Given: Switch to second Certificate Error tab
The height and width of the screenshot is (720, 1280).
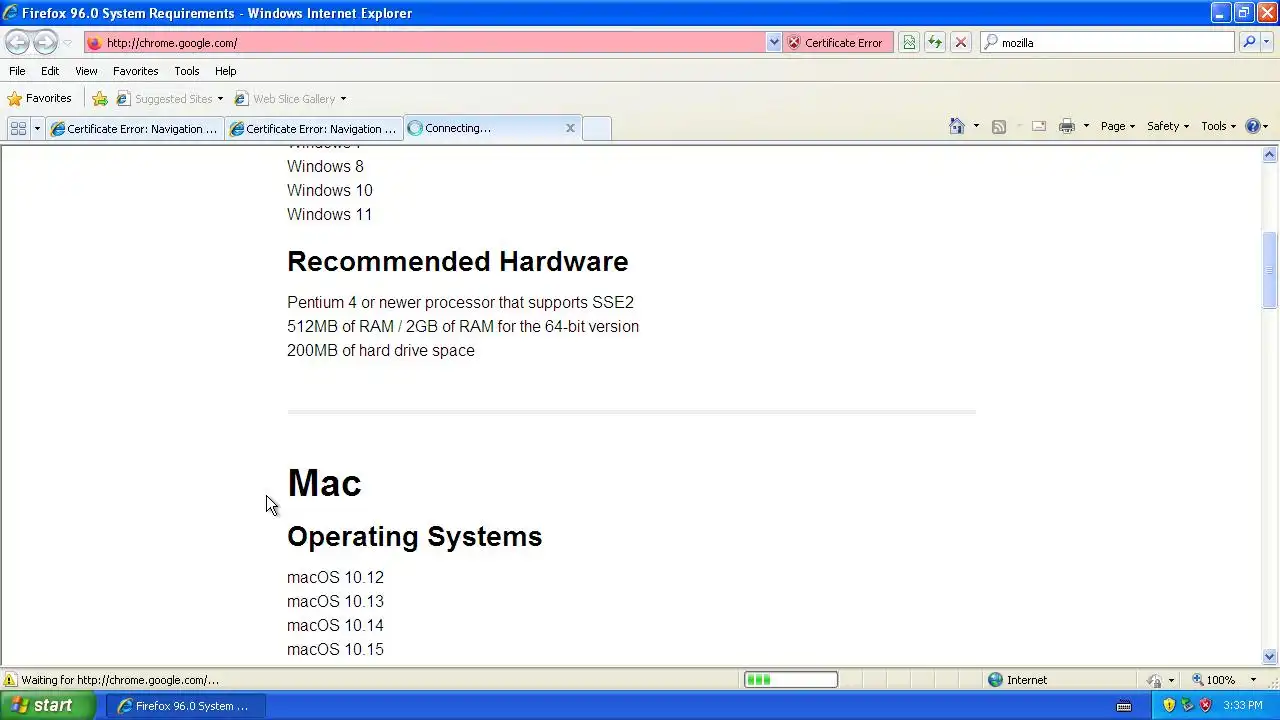Looking at the screenshot, I should coord(314,128).
